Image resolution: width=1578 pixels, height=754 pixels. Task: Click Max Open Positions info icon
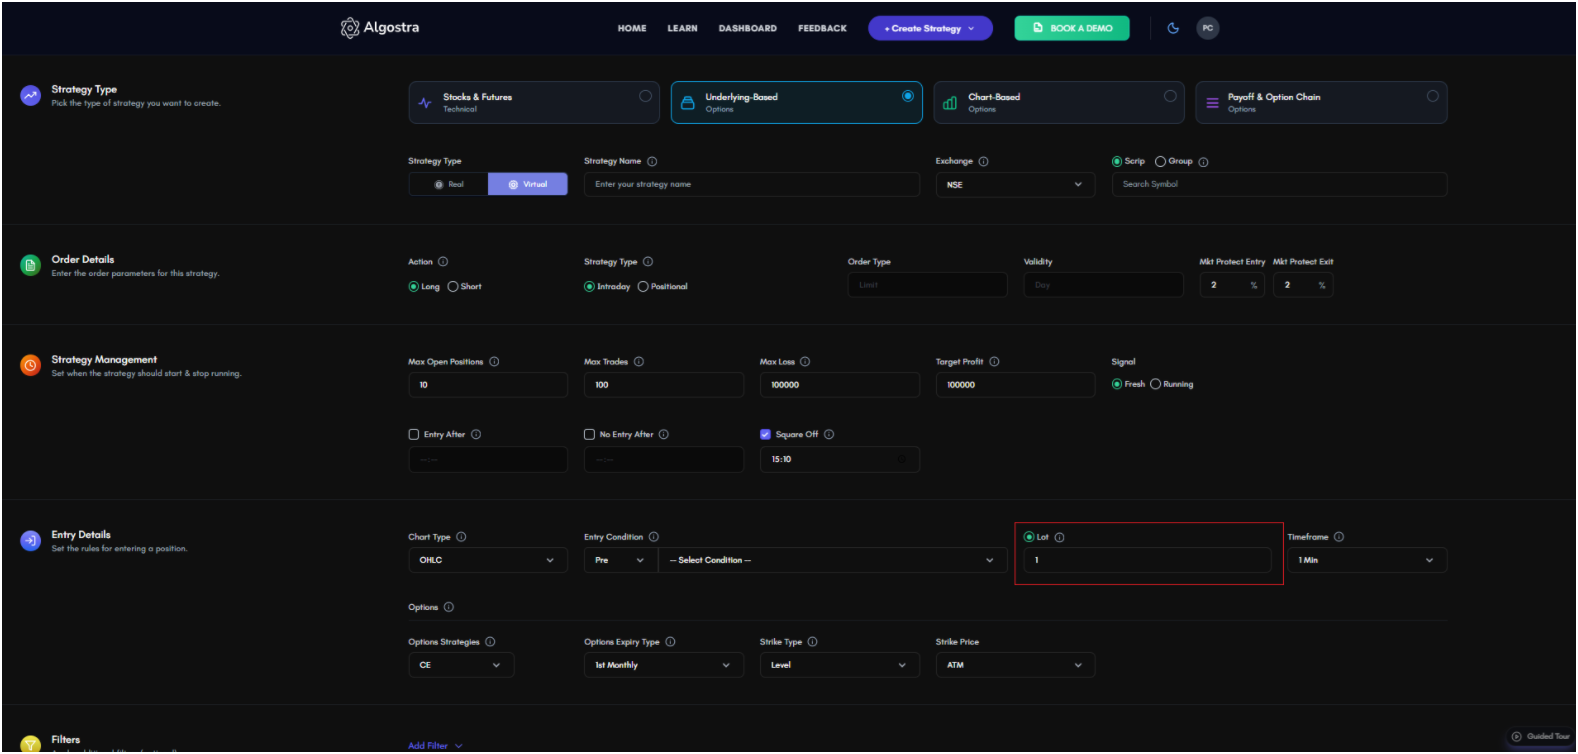(494, 362)
